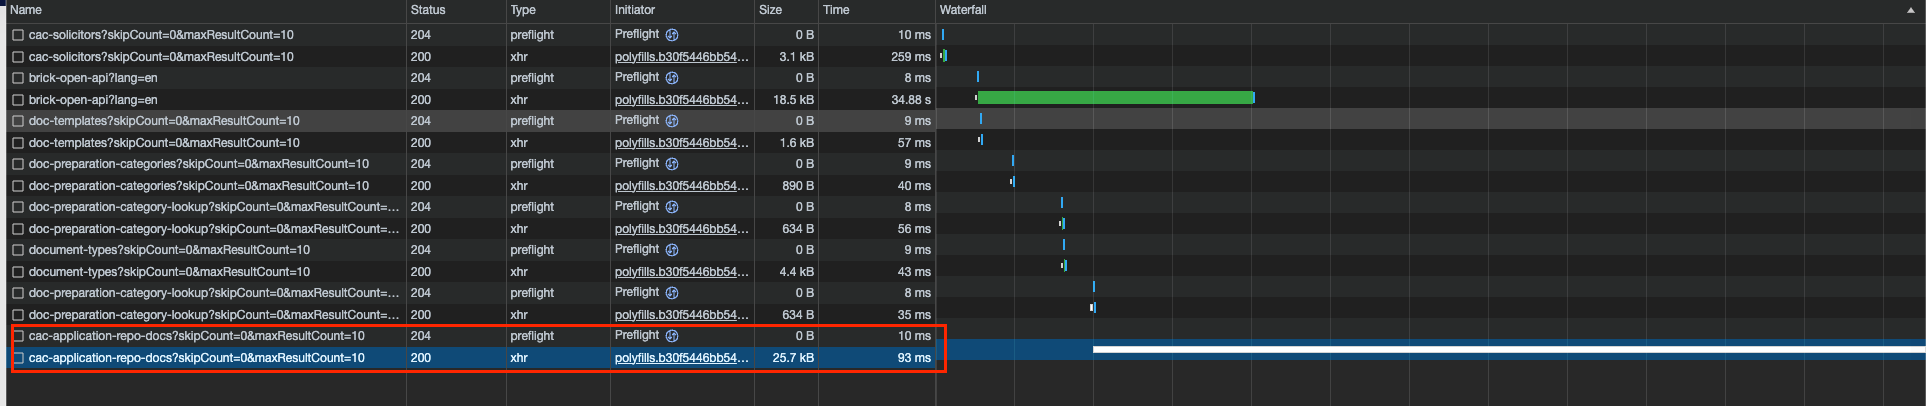The width and height of the screenshot is (1926, 406).
Task: Sort requests by the Time column header
Action: click(836, 10)
